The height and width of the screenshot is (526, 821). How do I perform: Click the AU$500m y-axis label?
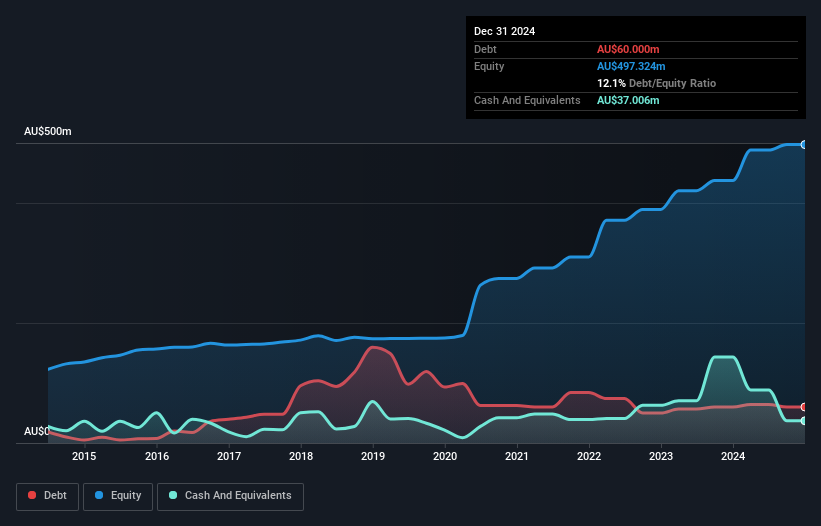click(48, 131)
